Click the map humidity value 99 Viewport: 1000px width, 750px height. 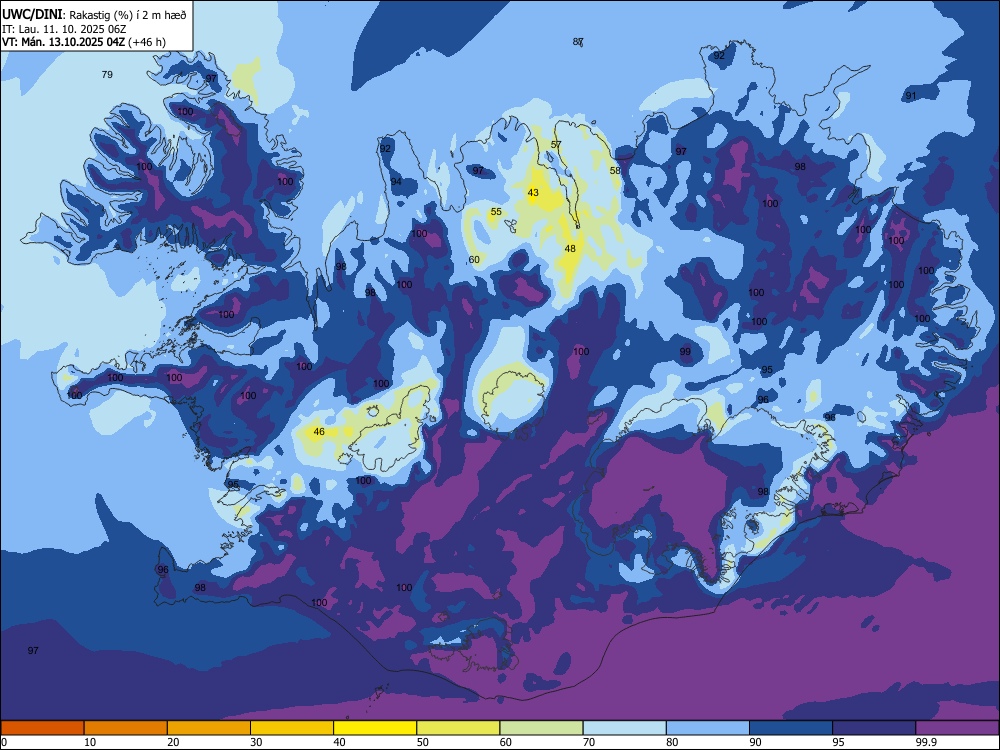pos(685,351)
